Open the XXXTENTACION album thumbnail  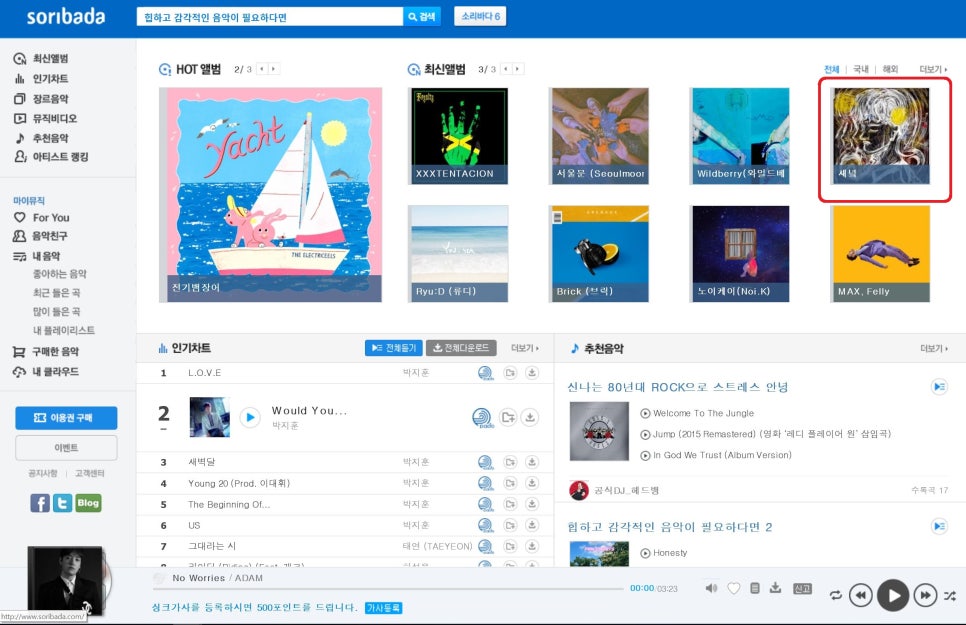pyautogui.click(x=459, y=136)
